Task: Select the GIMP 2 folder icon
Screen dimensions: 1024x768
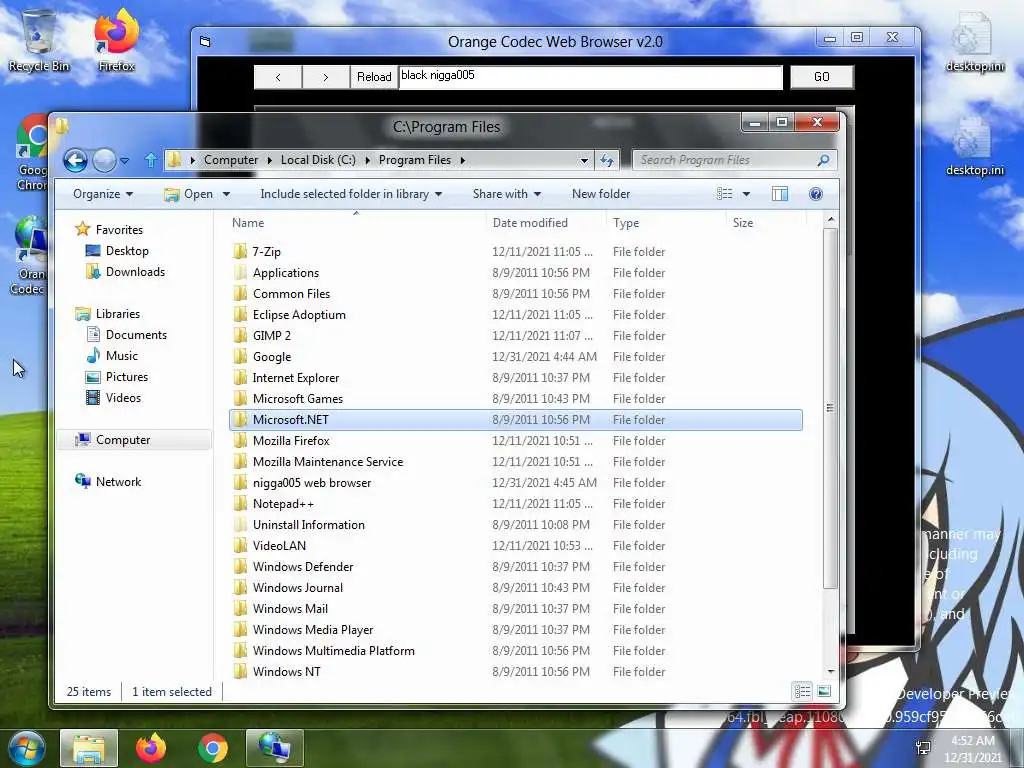Action: tap(240, 336)
